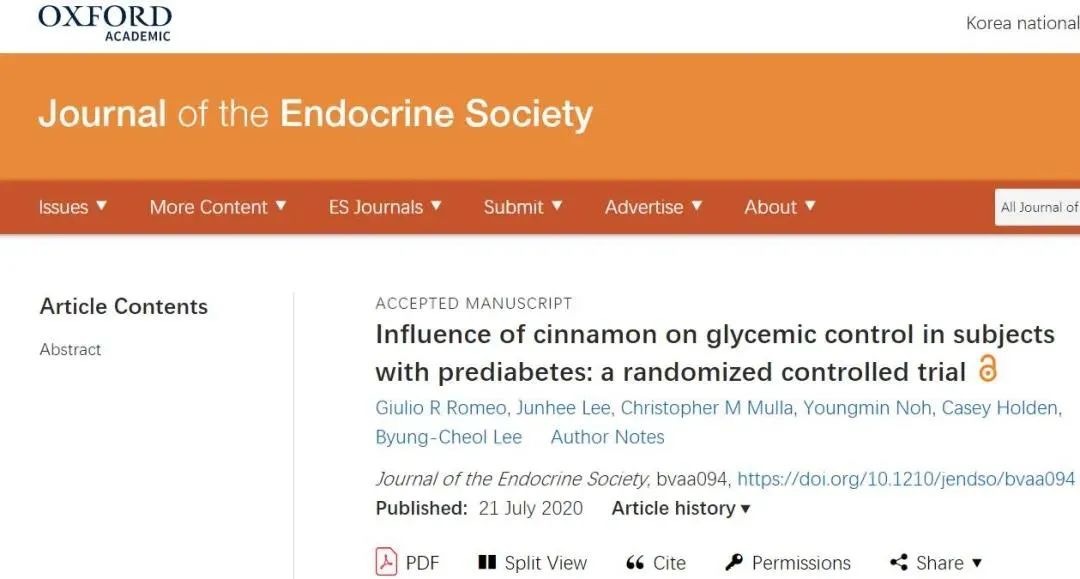Open Author Notes link
This screenshot has height=579, width=1080.
click(607, 437)
